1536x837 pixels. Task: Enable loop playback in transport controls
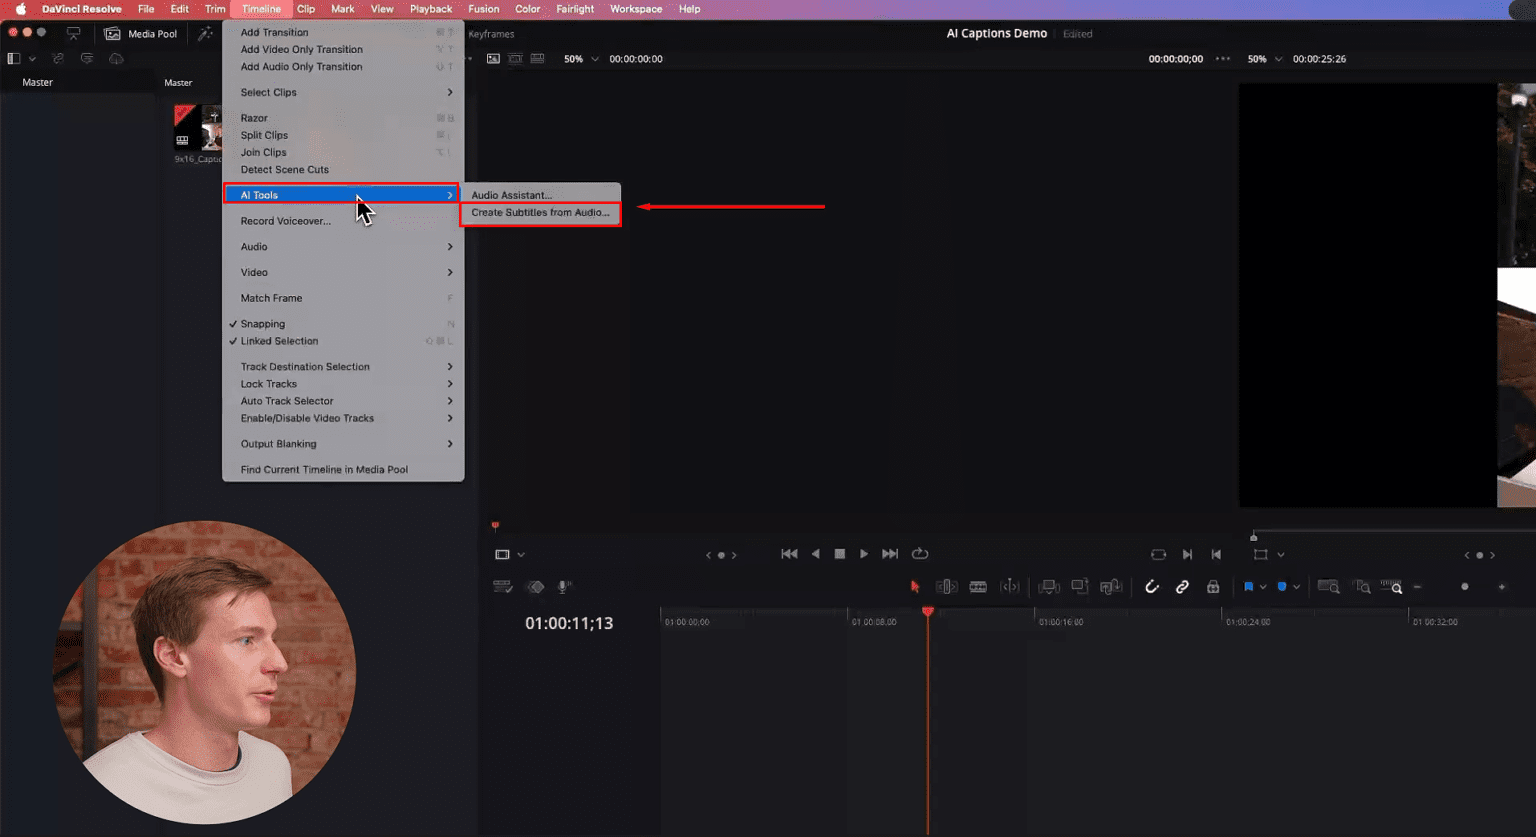tap(920, 554)
